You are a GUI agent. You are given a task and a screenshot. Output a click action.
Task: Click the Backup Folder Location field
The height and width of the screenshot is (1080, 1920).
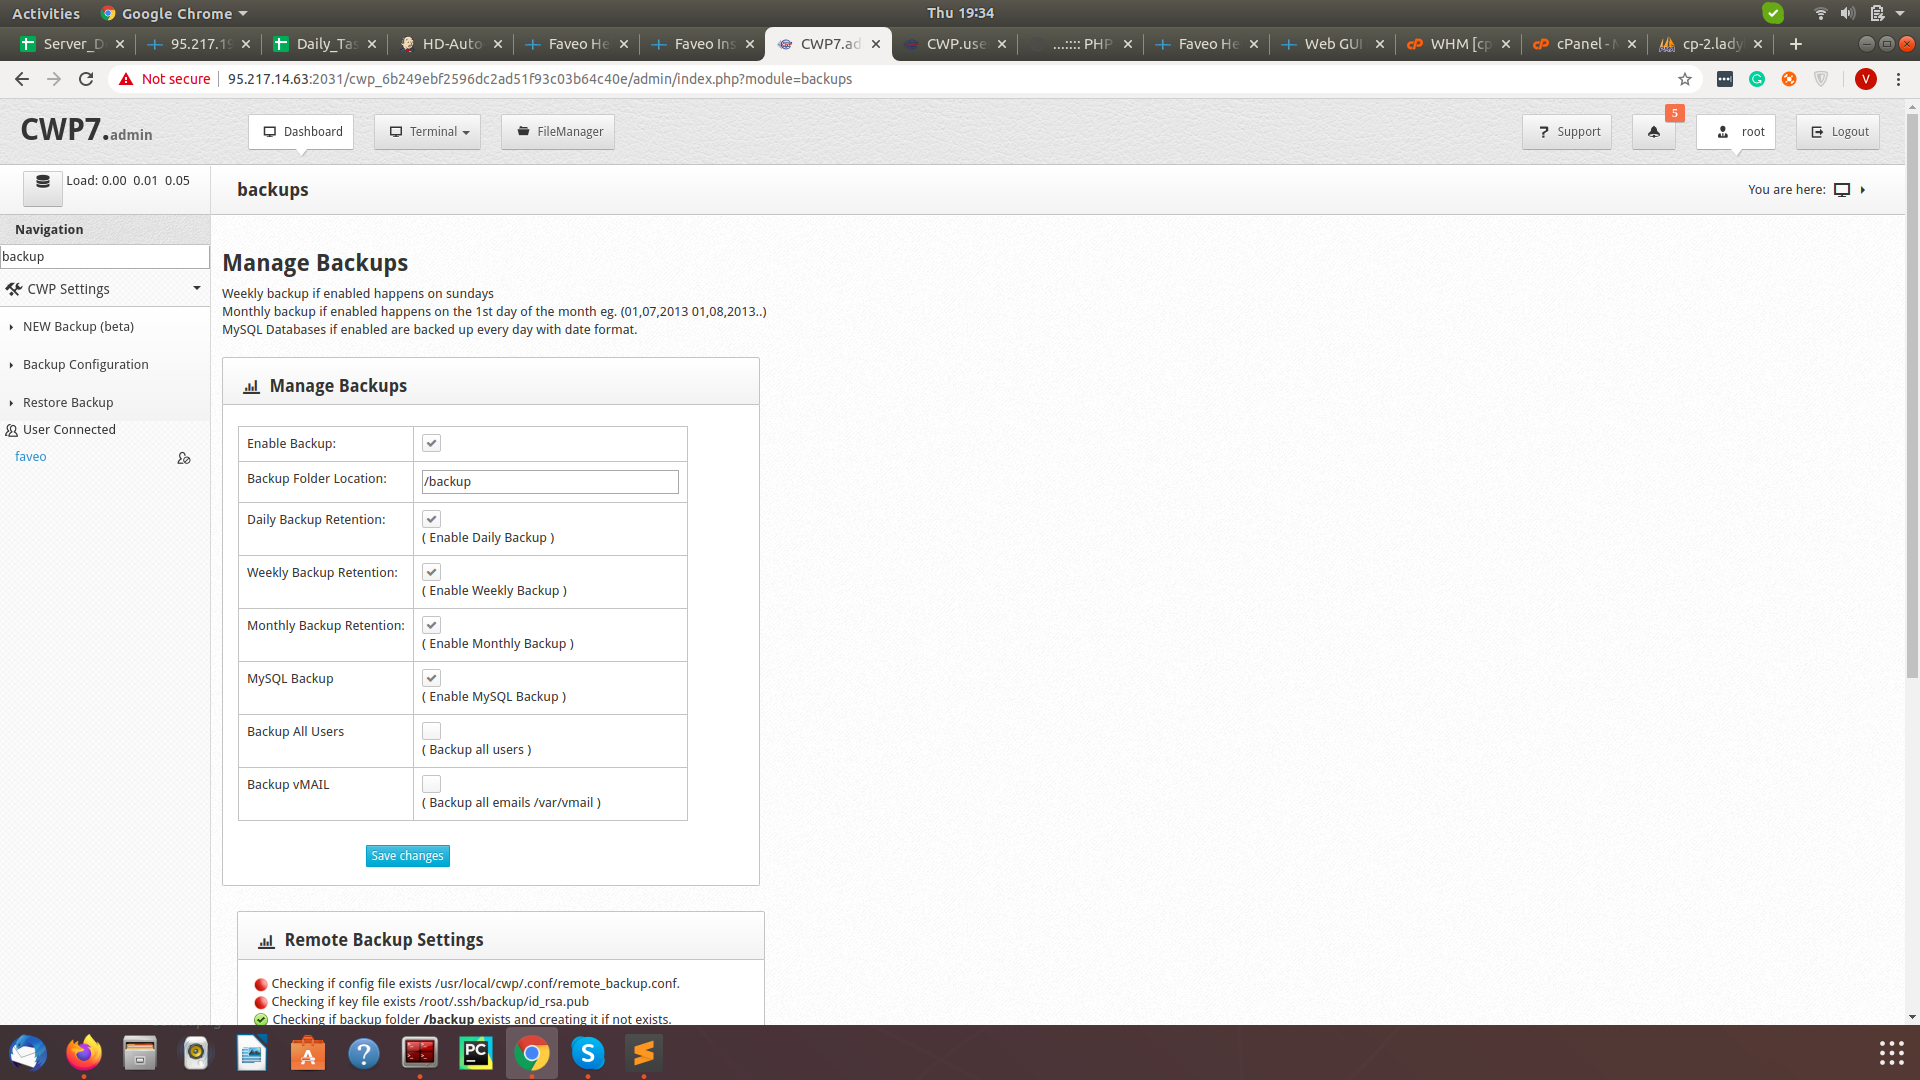550,482
